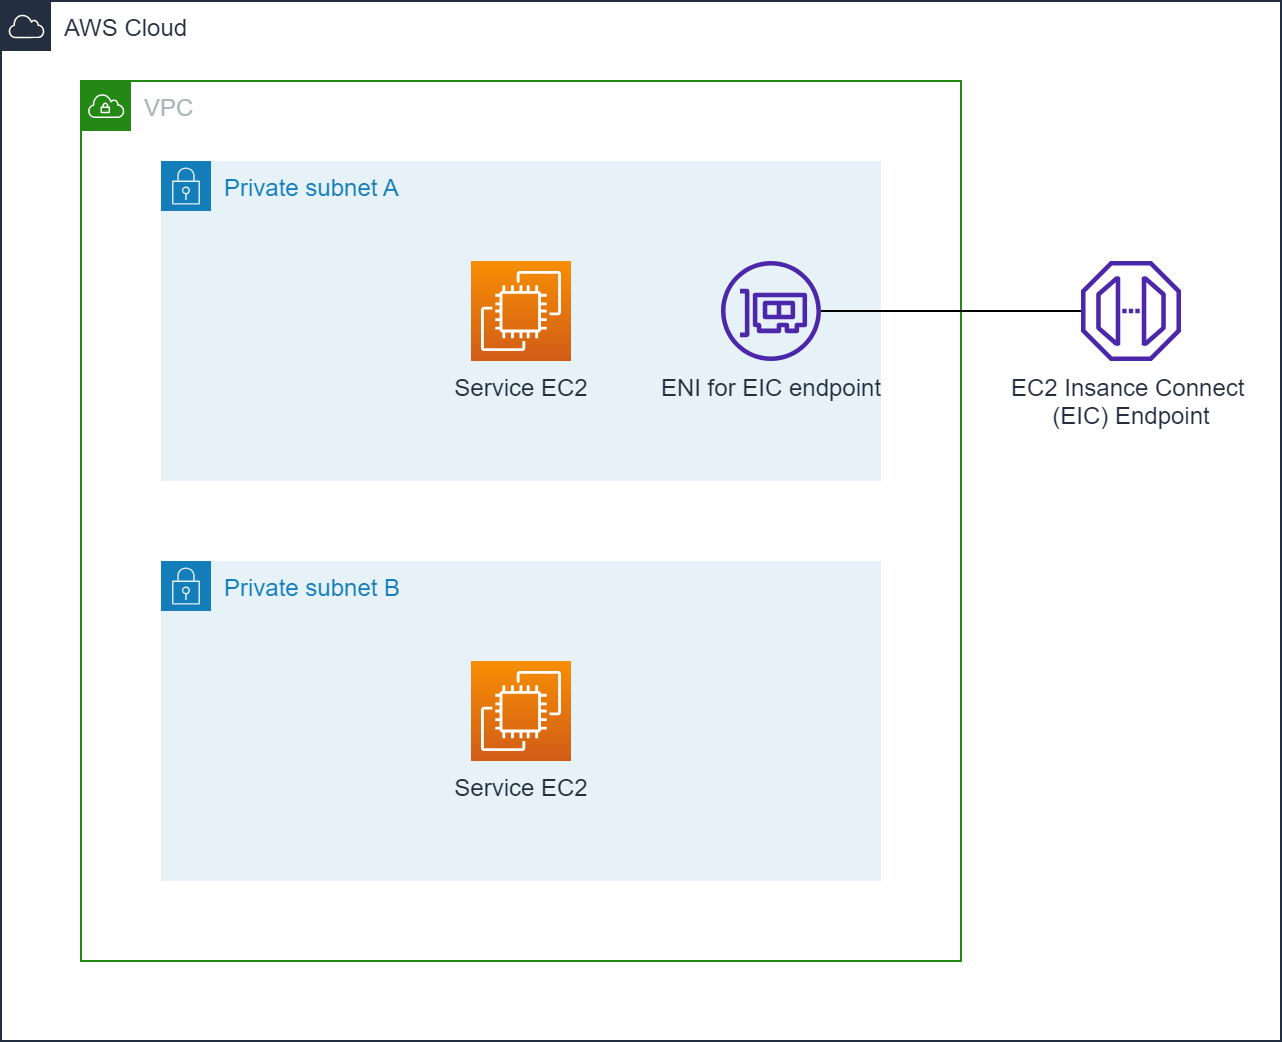Viewport: 1282px width, 1042px height.
Task: Click the "AWS Cloud" text label
Action: coord(125,28)
